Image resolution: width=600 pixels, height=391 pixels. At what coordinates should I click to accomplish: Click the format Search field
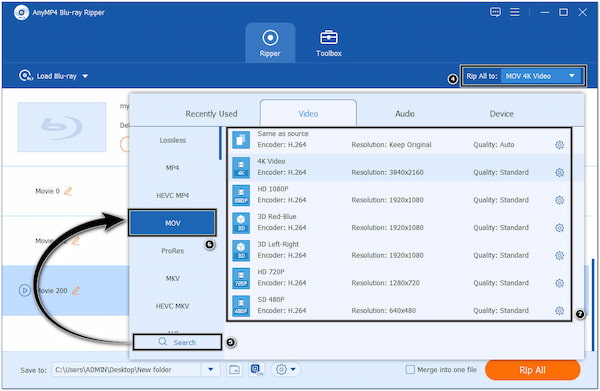coord(177,342)
